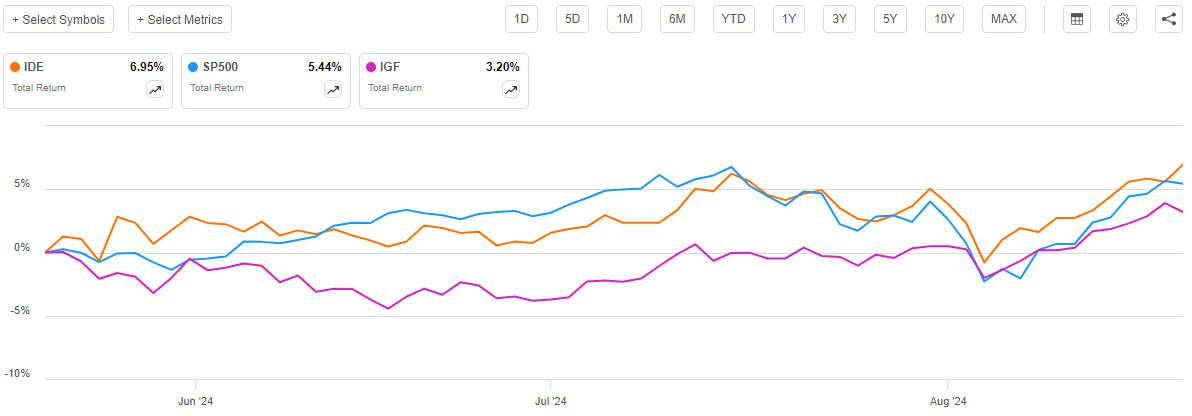Click the IGF total return chart icon
1192x416 pixels.
(x=510, y=89)
